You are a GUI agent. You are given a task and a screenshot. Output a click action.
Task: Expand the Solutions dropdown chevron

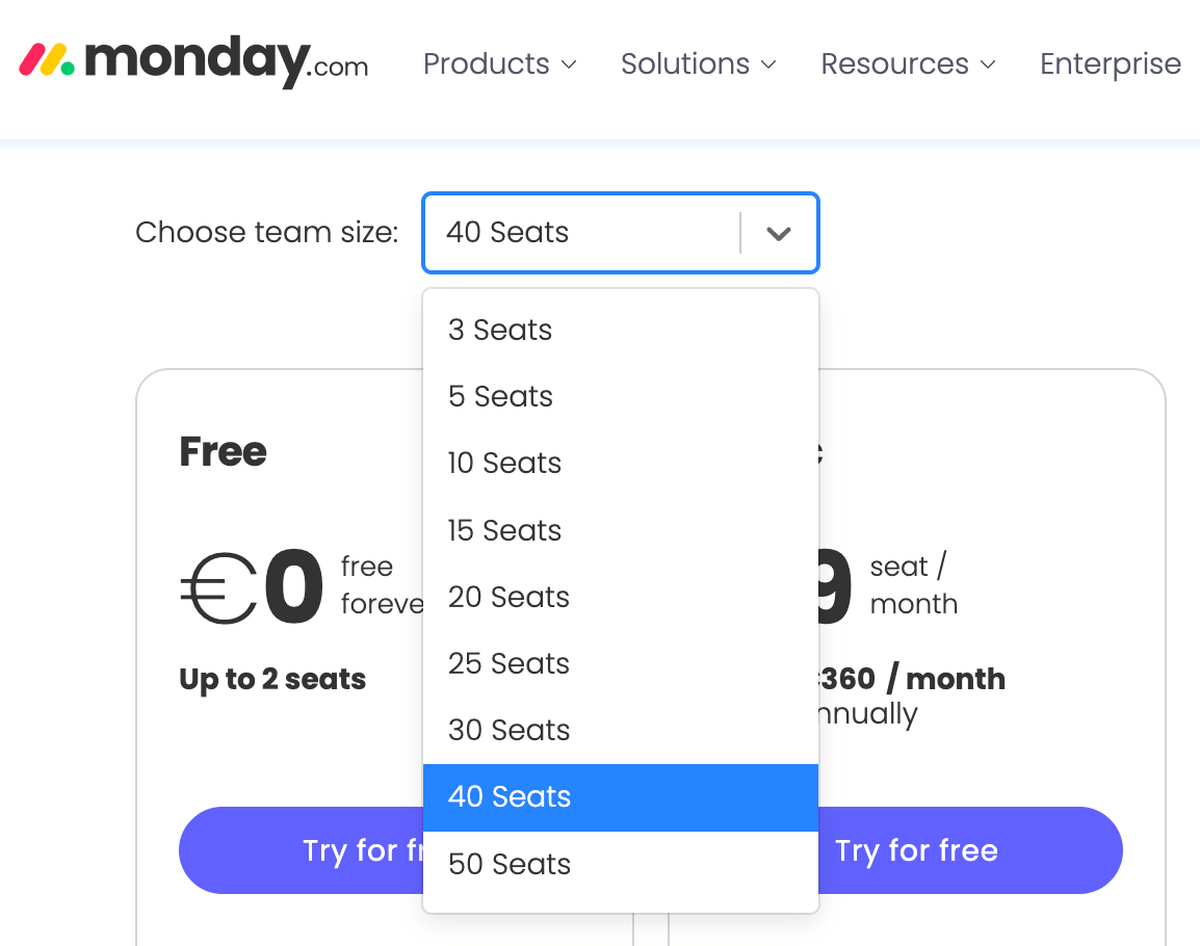coord(770,65)
